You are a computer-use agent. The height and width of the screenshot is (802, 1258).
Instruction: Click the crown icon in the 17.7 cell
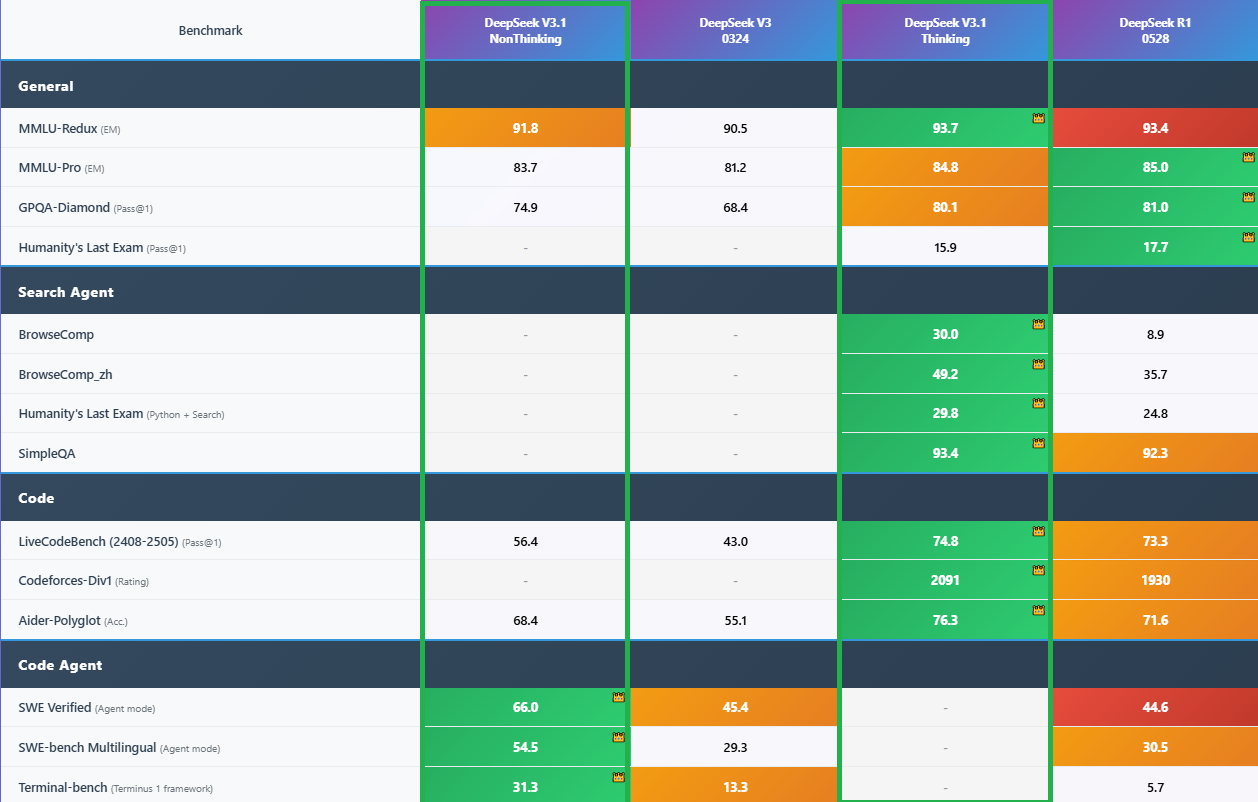1248,237
